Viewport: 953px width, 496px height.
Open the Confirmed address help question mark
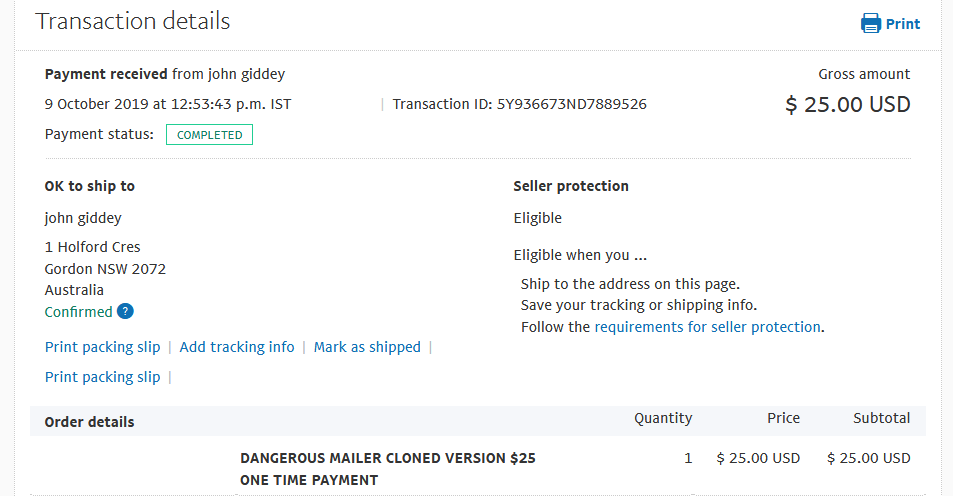(x=125, y=311)
